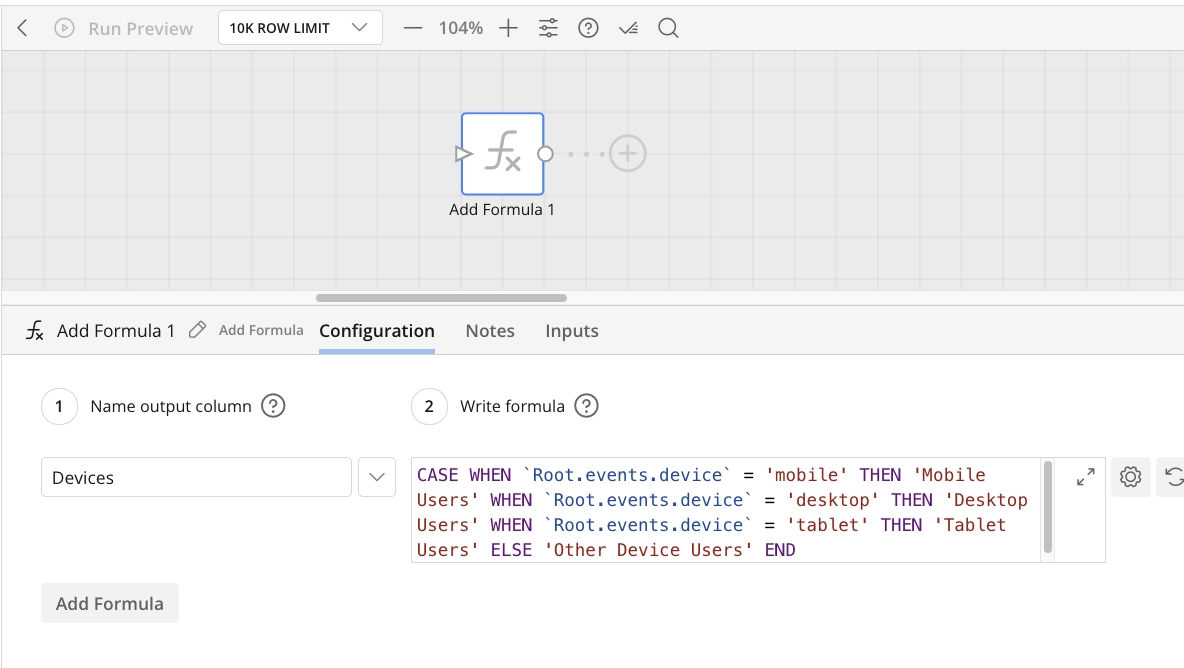Open help for Name output column
1184x668 pixels.
(273, 406)
